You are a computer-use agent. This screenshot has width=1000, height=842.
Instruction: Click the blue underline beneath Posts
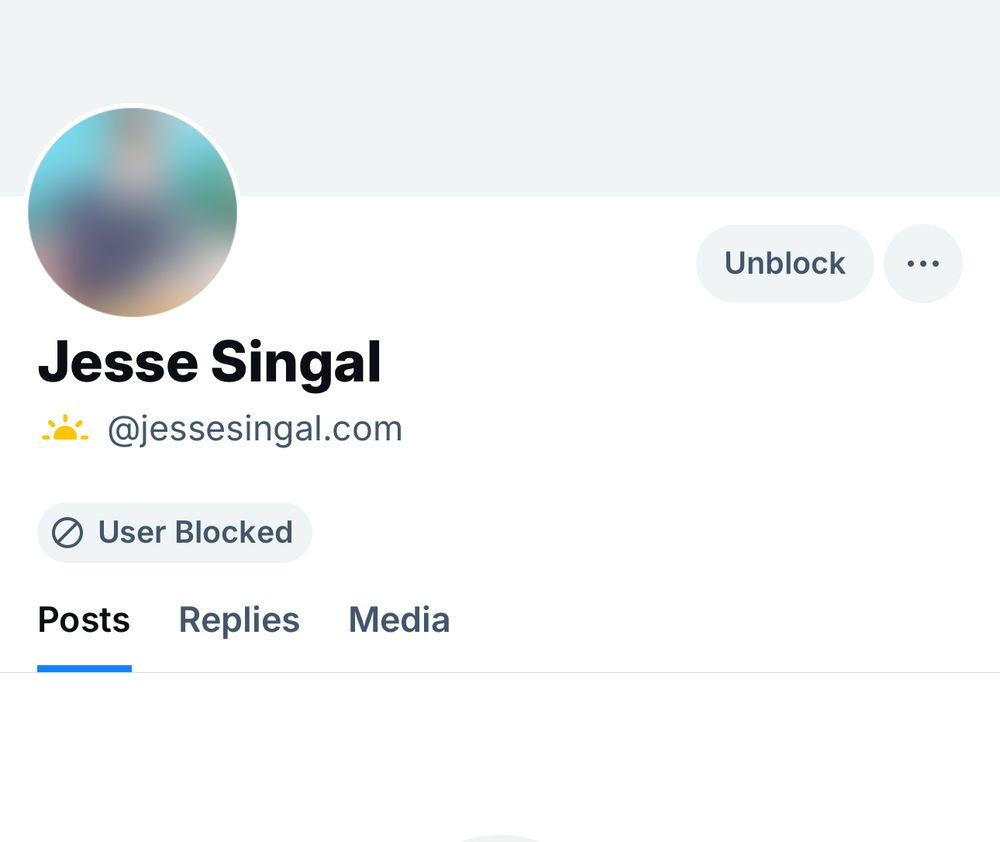click(83, 663)
